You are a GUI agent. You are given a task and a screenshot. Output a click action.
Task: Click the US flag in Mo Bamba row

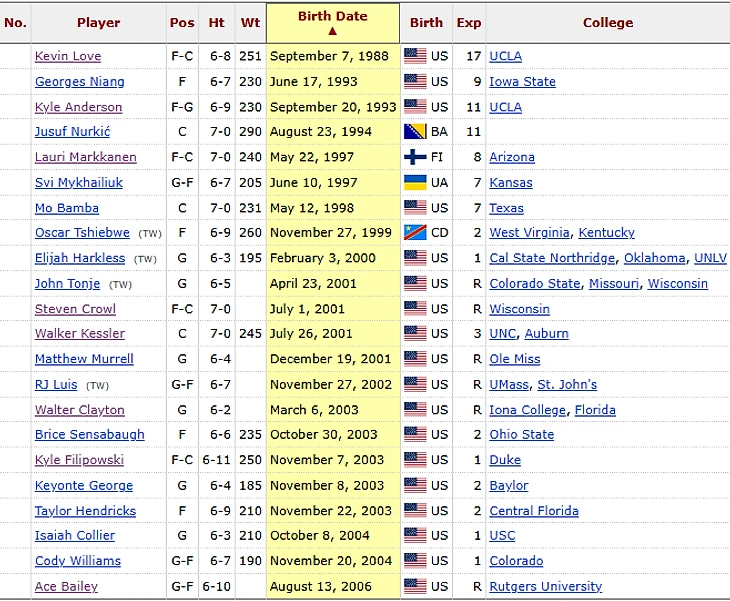point(415,208)
